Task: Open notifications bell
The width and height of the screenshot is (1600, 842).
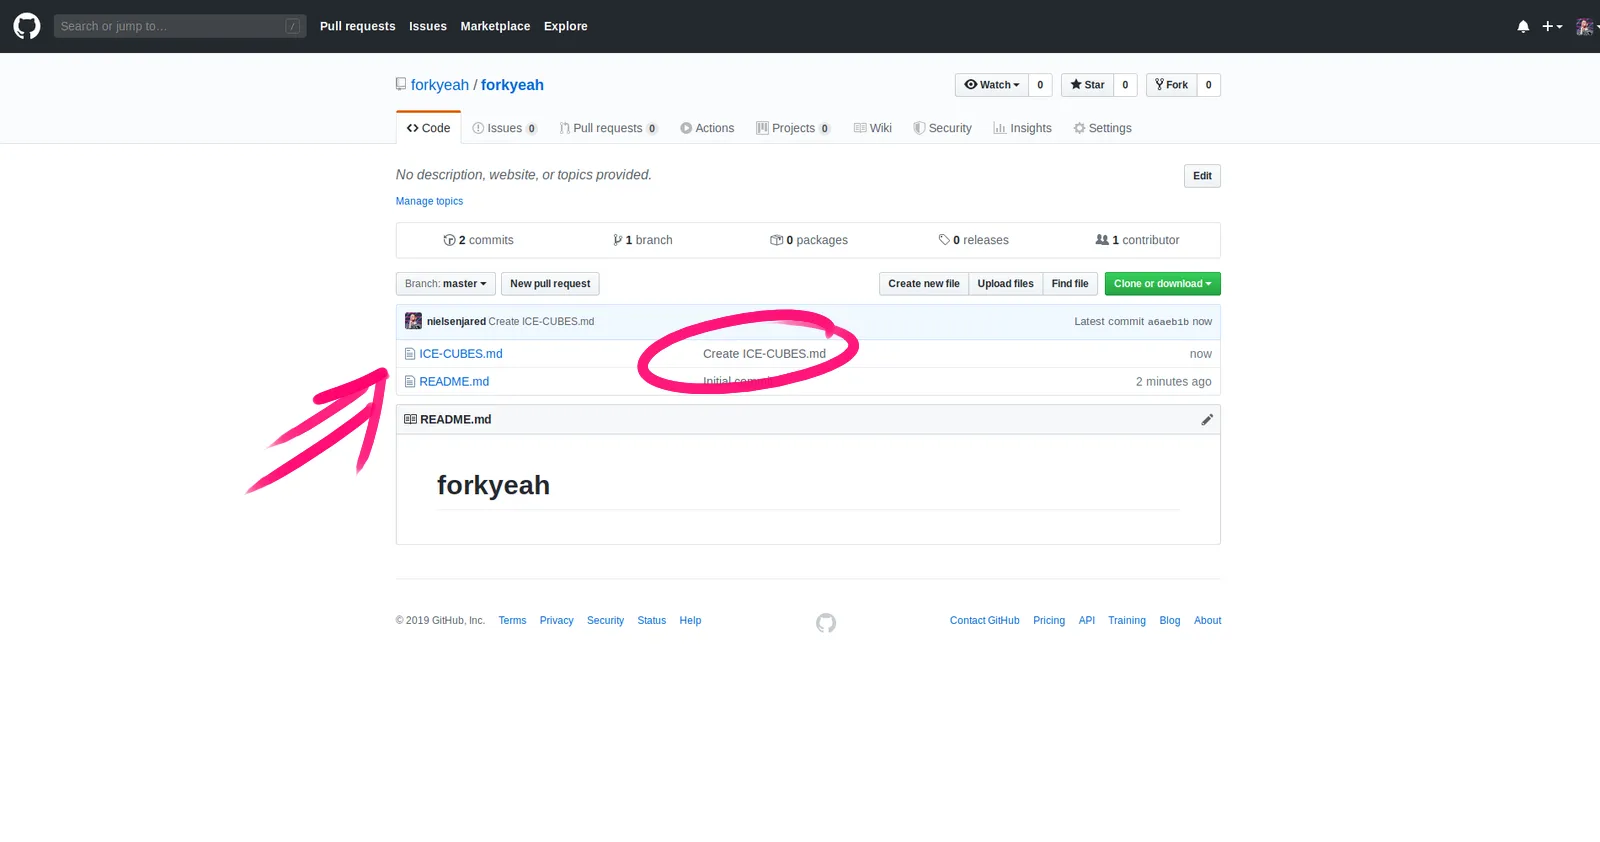Action: (x=1523, y=27)
